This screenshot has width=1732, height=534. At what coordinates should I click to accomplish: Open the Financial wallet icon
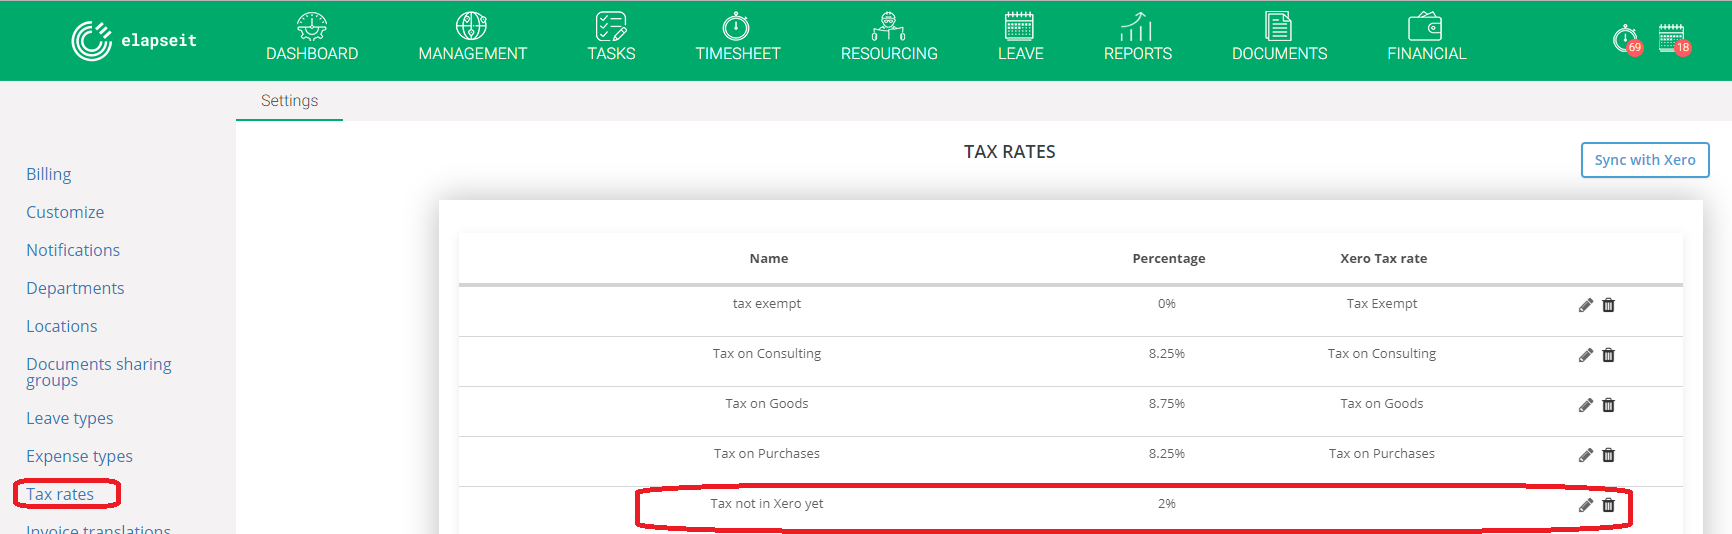pos(1426,26)
